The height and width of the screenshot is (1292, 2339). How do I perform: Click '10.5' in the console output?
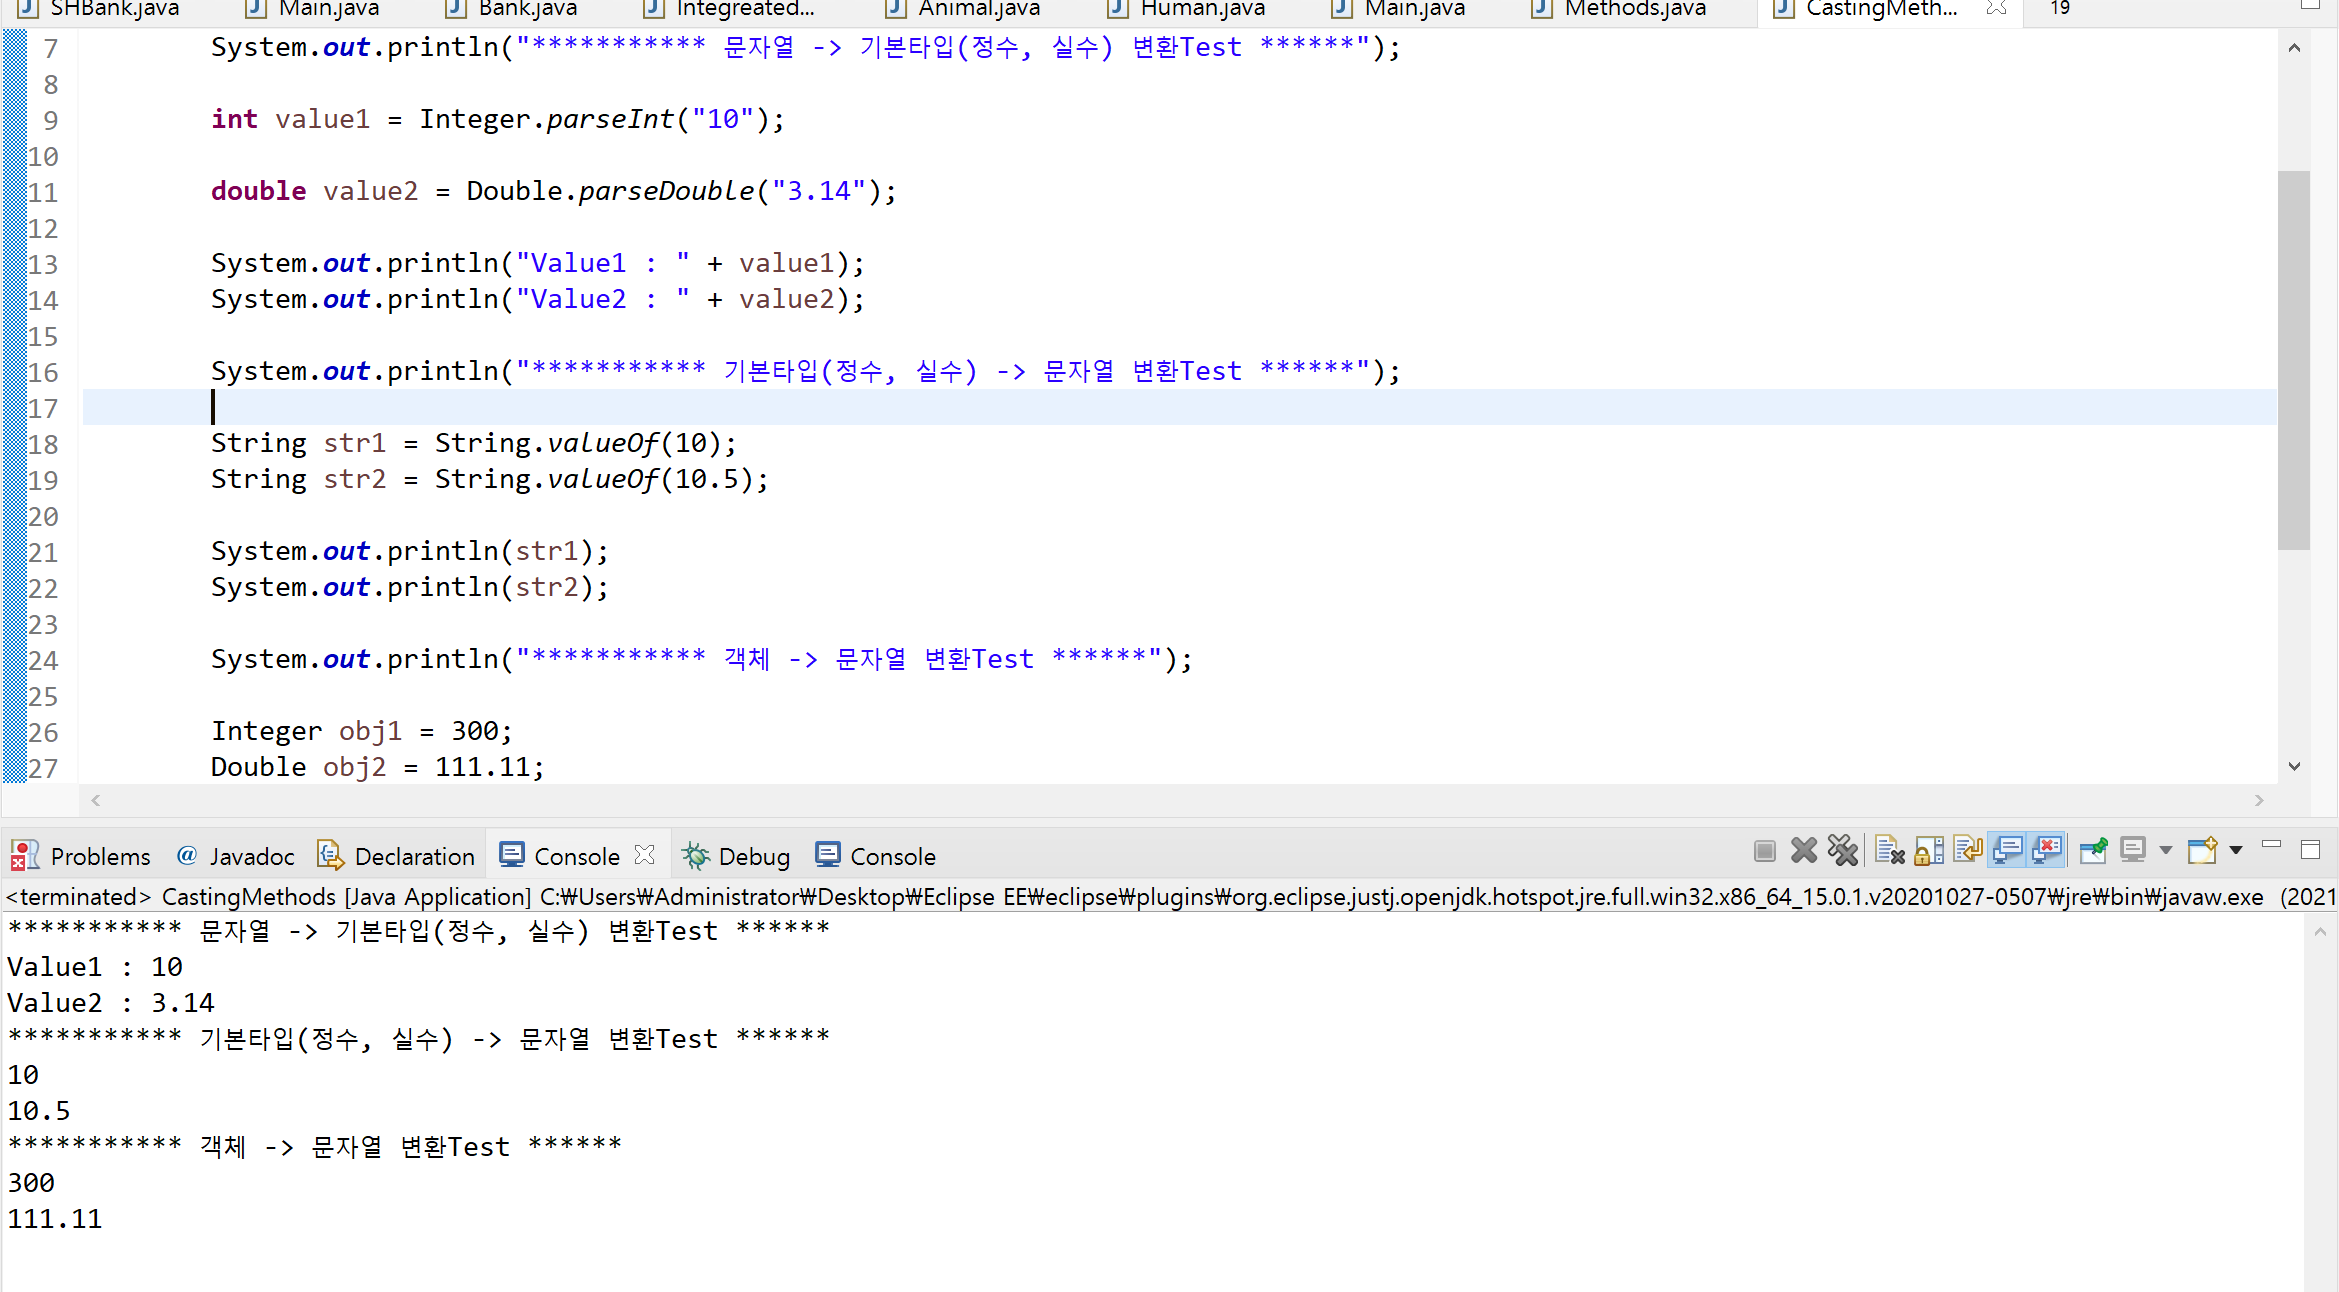tap(39, 1111)
